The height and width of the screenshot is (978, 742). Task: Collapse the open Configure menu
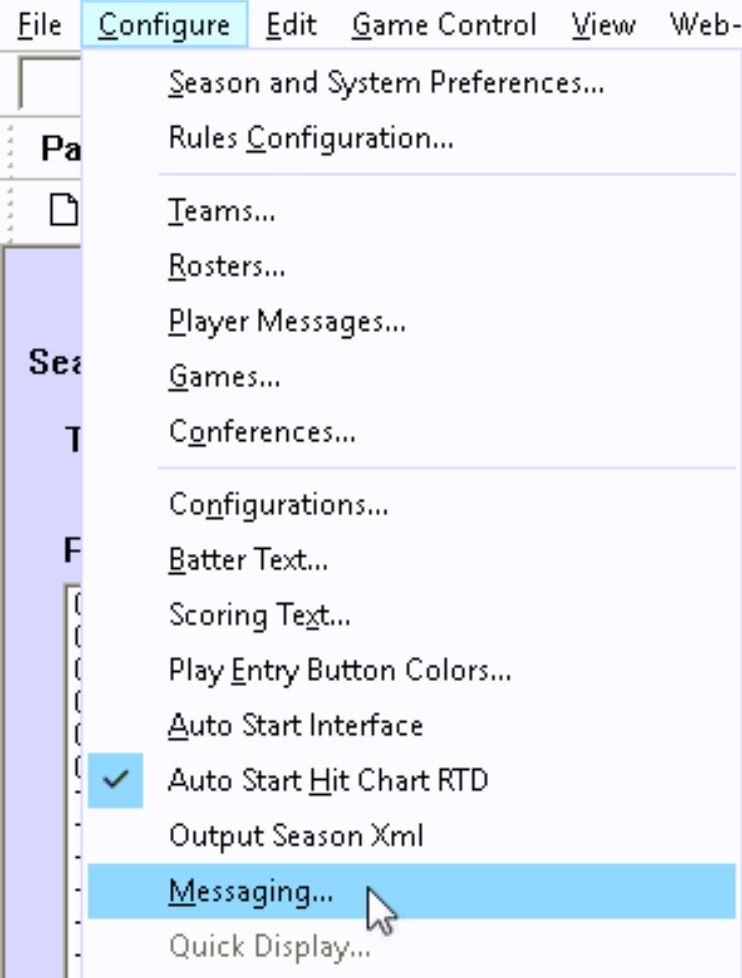(x=164, y=25)
